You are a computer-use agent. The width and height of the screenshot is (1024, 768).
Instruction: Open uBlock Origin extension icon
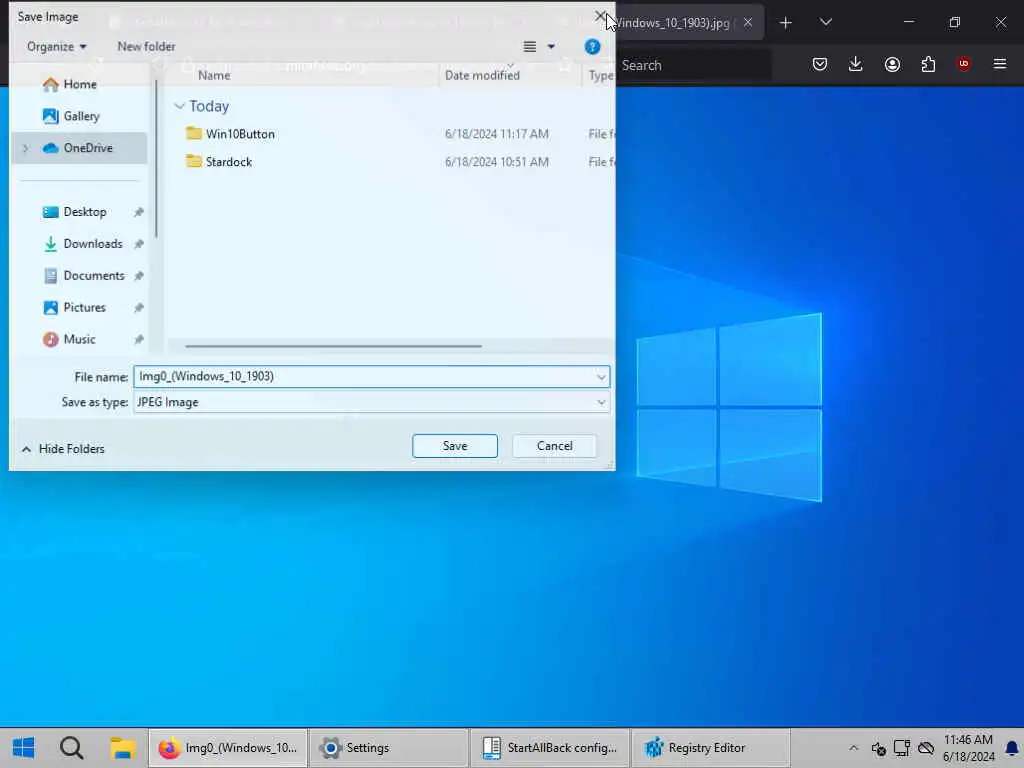[963, 63]
